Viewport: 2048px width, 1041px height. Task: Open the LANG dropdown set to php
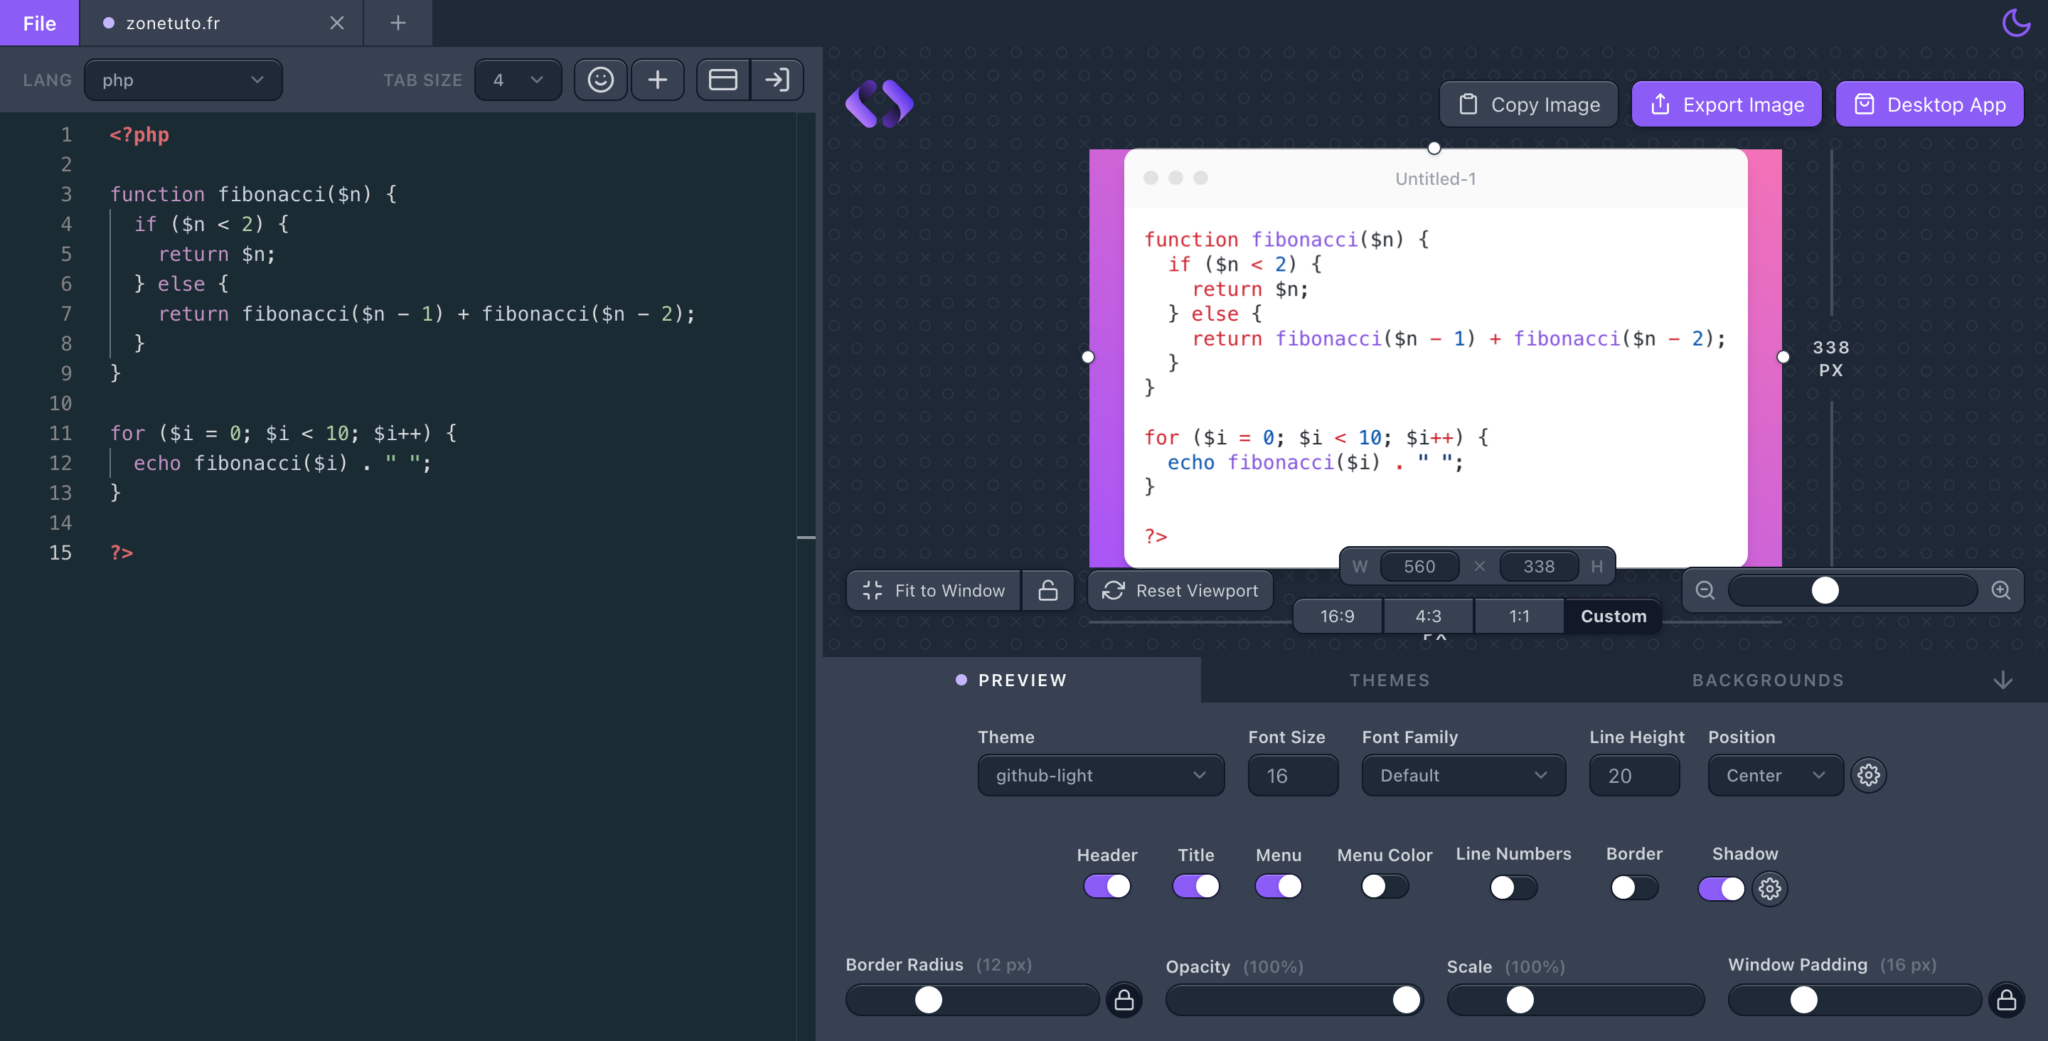coord(183,79)
